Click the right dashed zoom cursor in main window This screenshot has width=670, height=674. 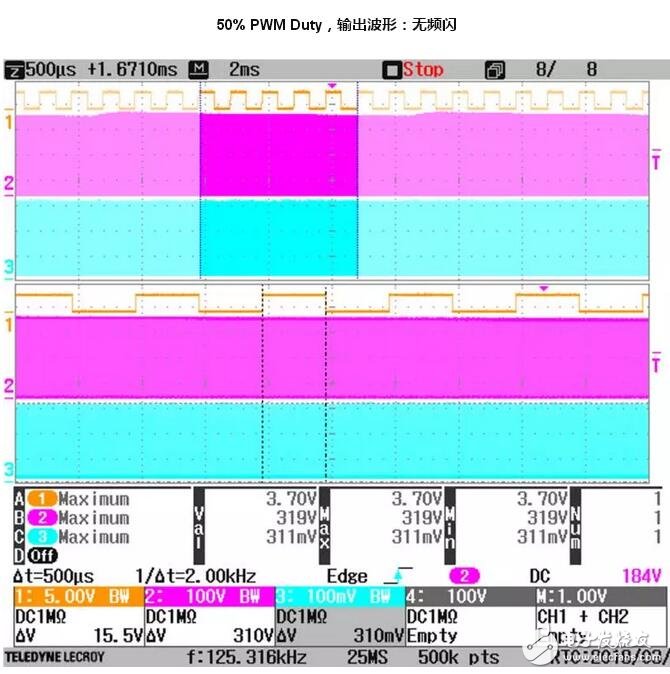358,181
